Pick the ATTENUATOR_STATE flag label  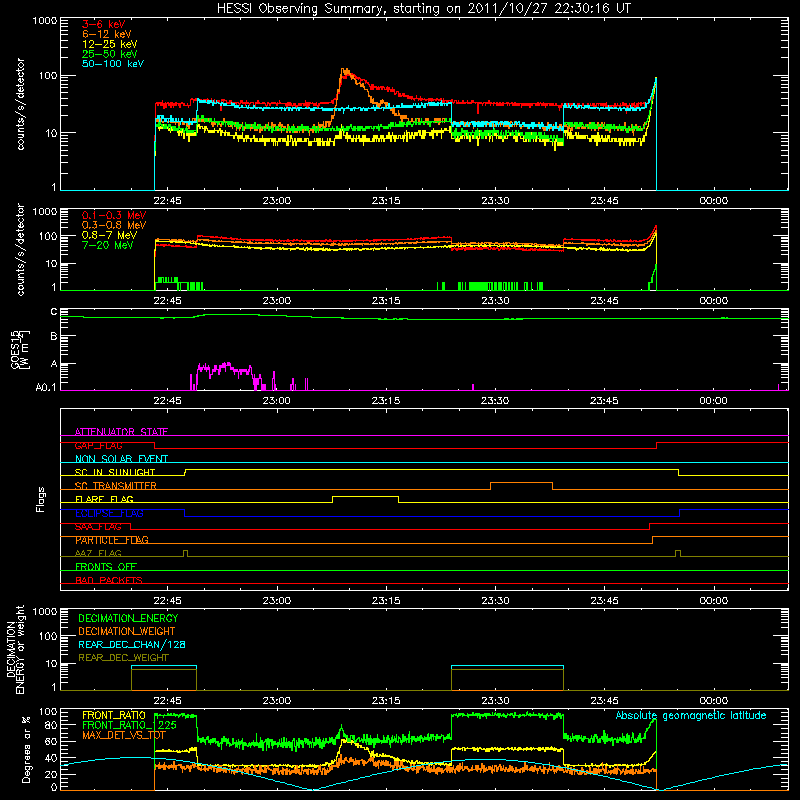(121, 432)
